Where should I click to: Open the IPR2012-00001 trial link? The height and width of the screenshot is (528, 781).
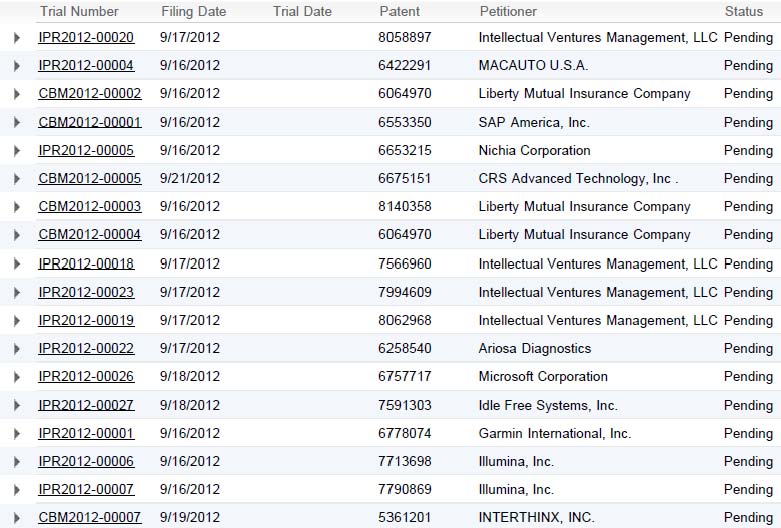click(86, 433)
